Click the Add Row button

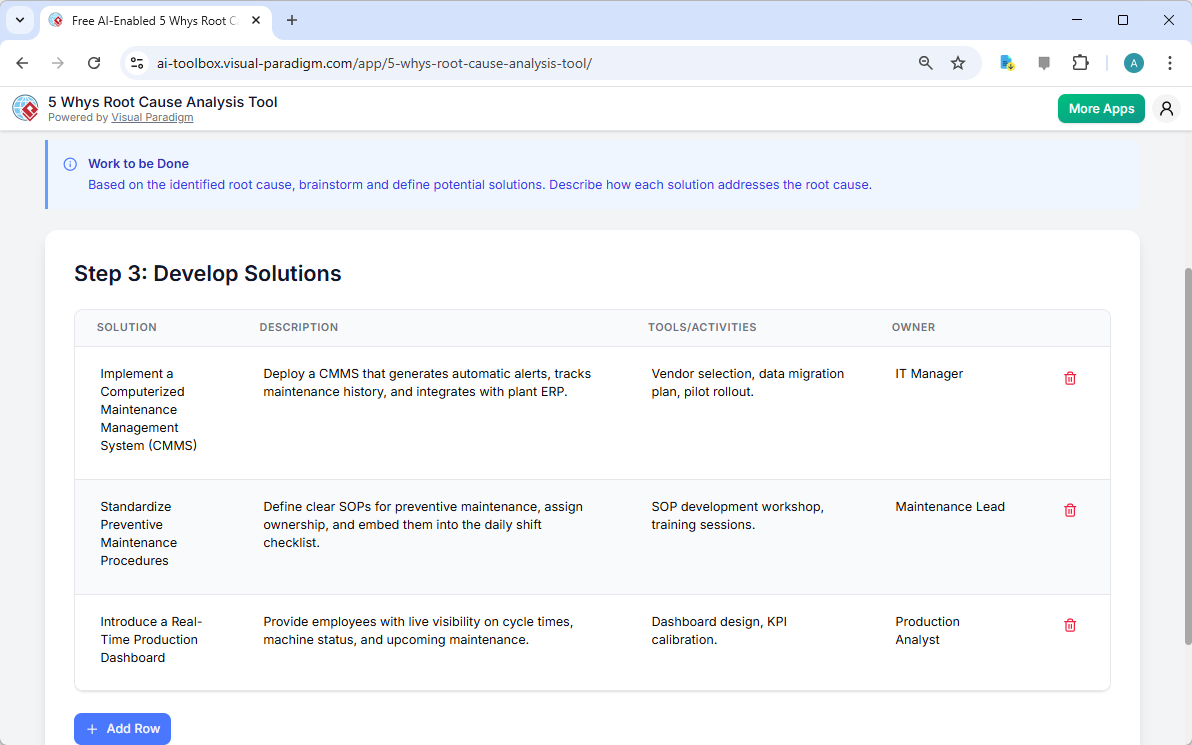tap(122, 728)
